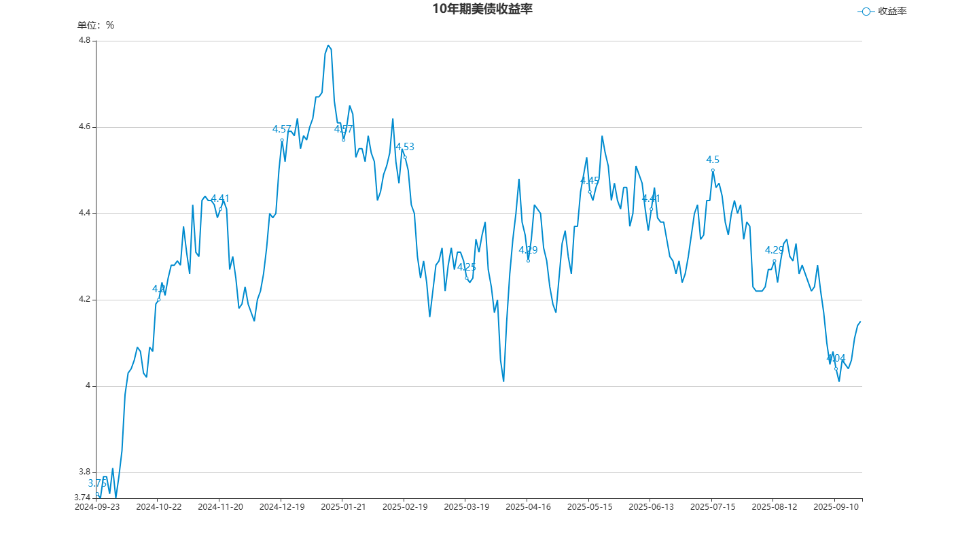Select the 2025-09-10 date label
Image resolution: width=958 pixels, height=539 pixels.
click(x=836, y=507)
